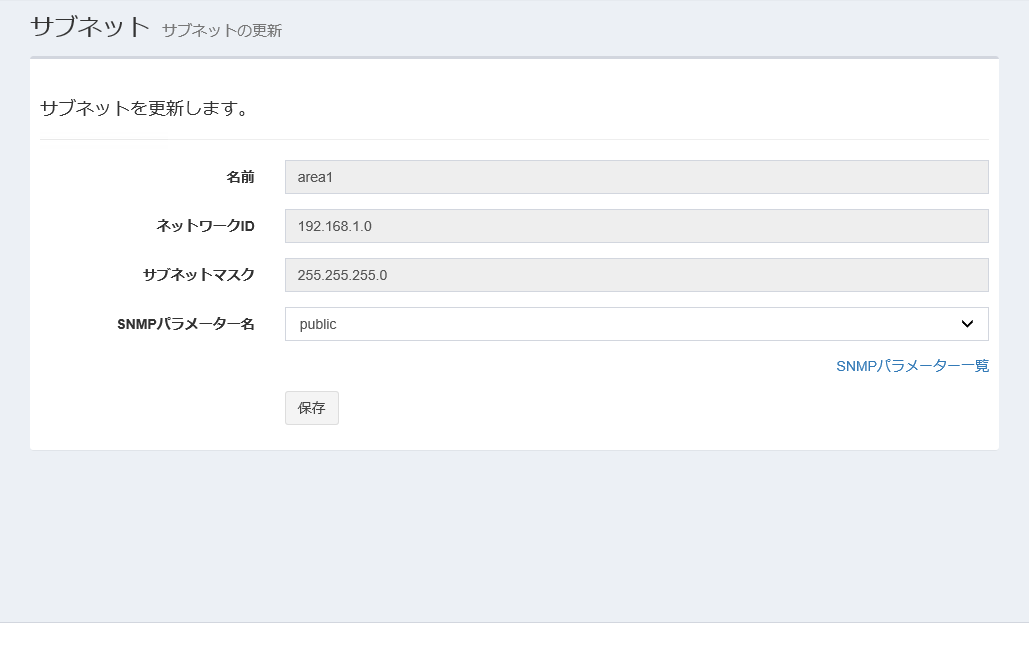Image resolution: width=1029 pixels, height=653 pixels.
Task: Click the サブネットマスク field showing 255.255.255.0
Action: [636, 275]
